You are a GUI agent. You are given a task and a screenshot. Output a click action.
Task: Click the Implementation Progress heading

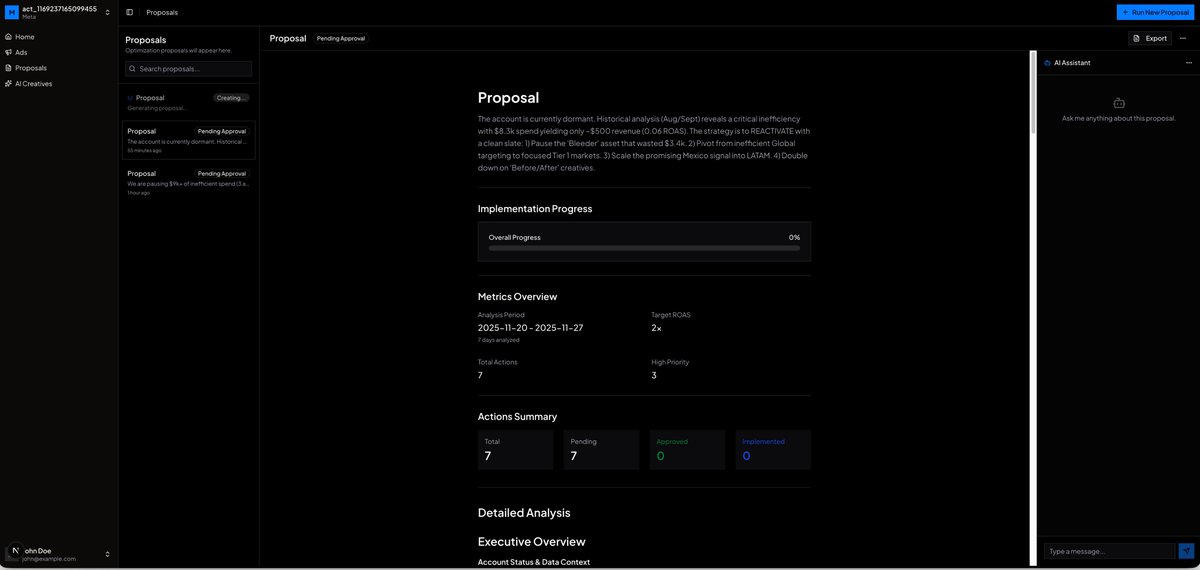(535, 209)
